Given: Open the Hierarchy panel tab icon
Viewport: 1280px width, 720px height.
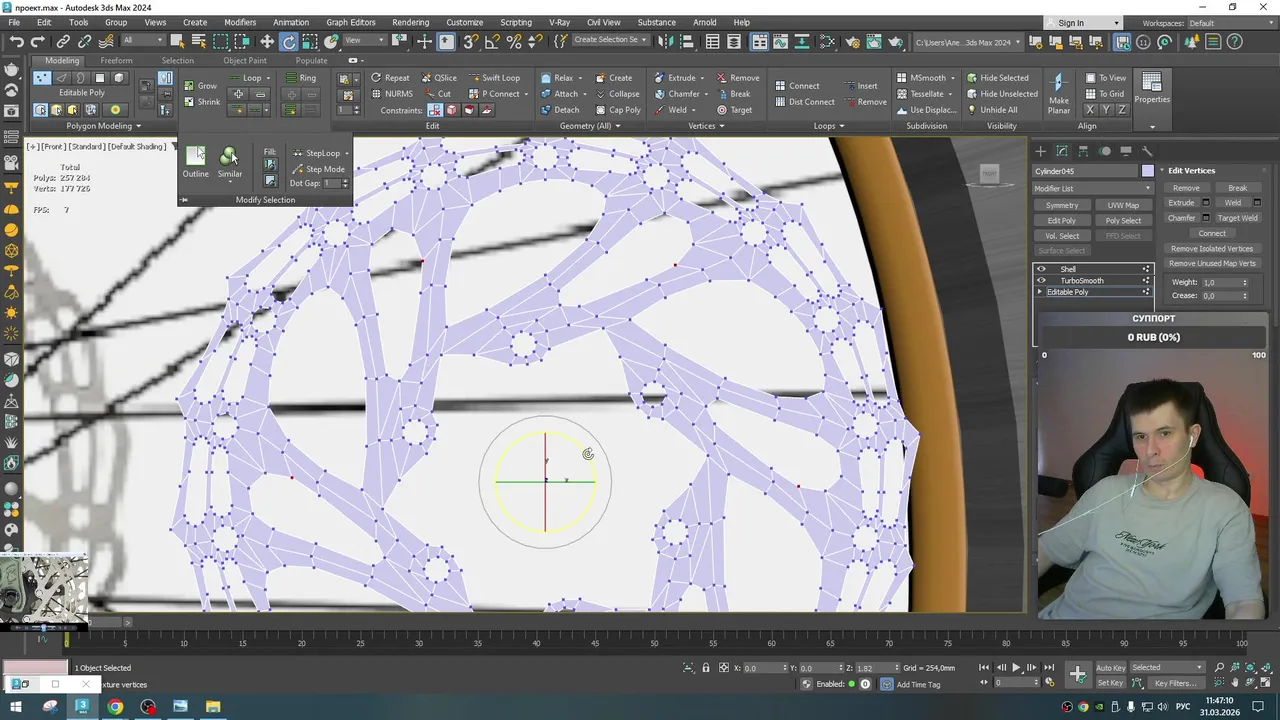Looking at the screenshot, I should pos(1083,151).
